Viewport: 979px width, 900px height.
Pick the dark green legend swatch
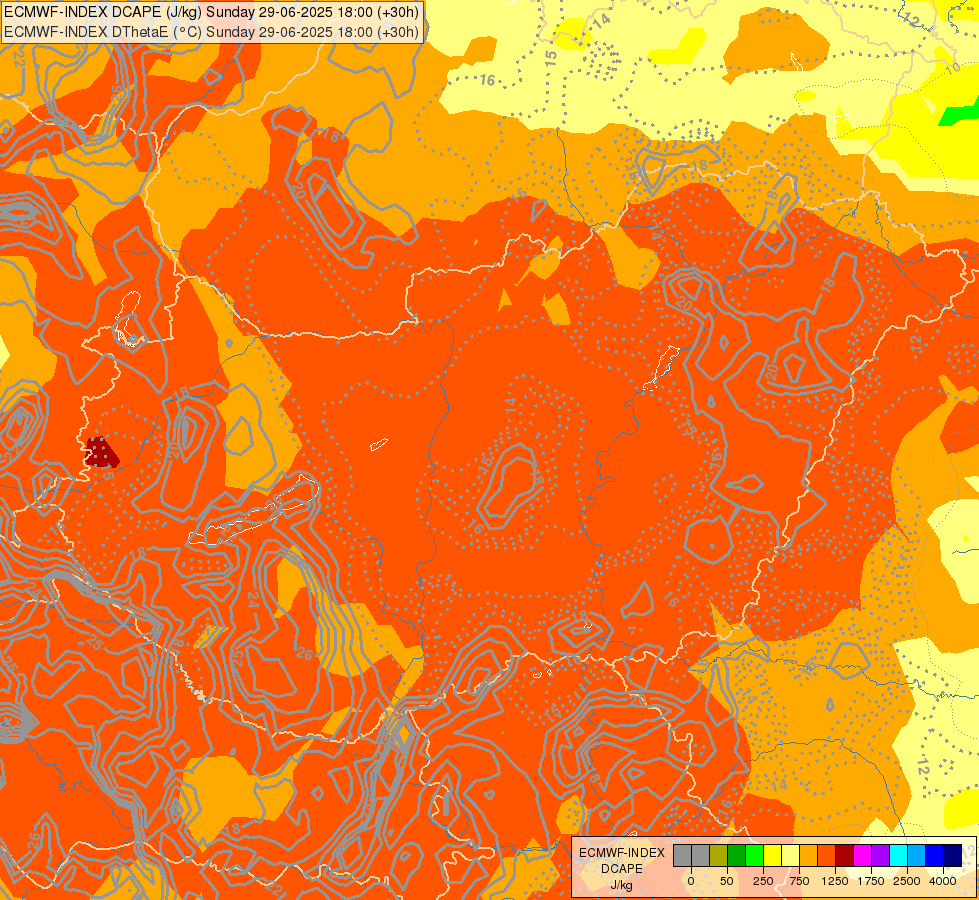pos(736,855)
